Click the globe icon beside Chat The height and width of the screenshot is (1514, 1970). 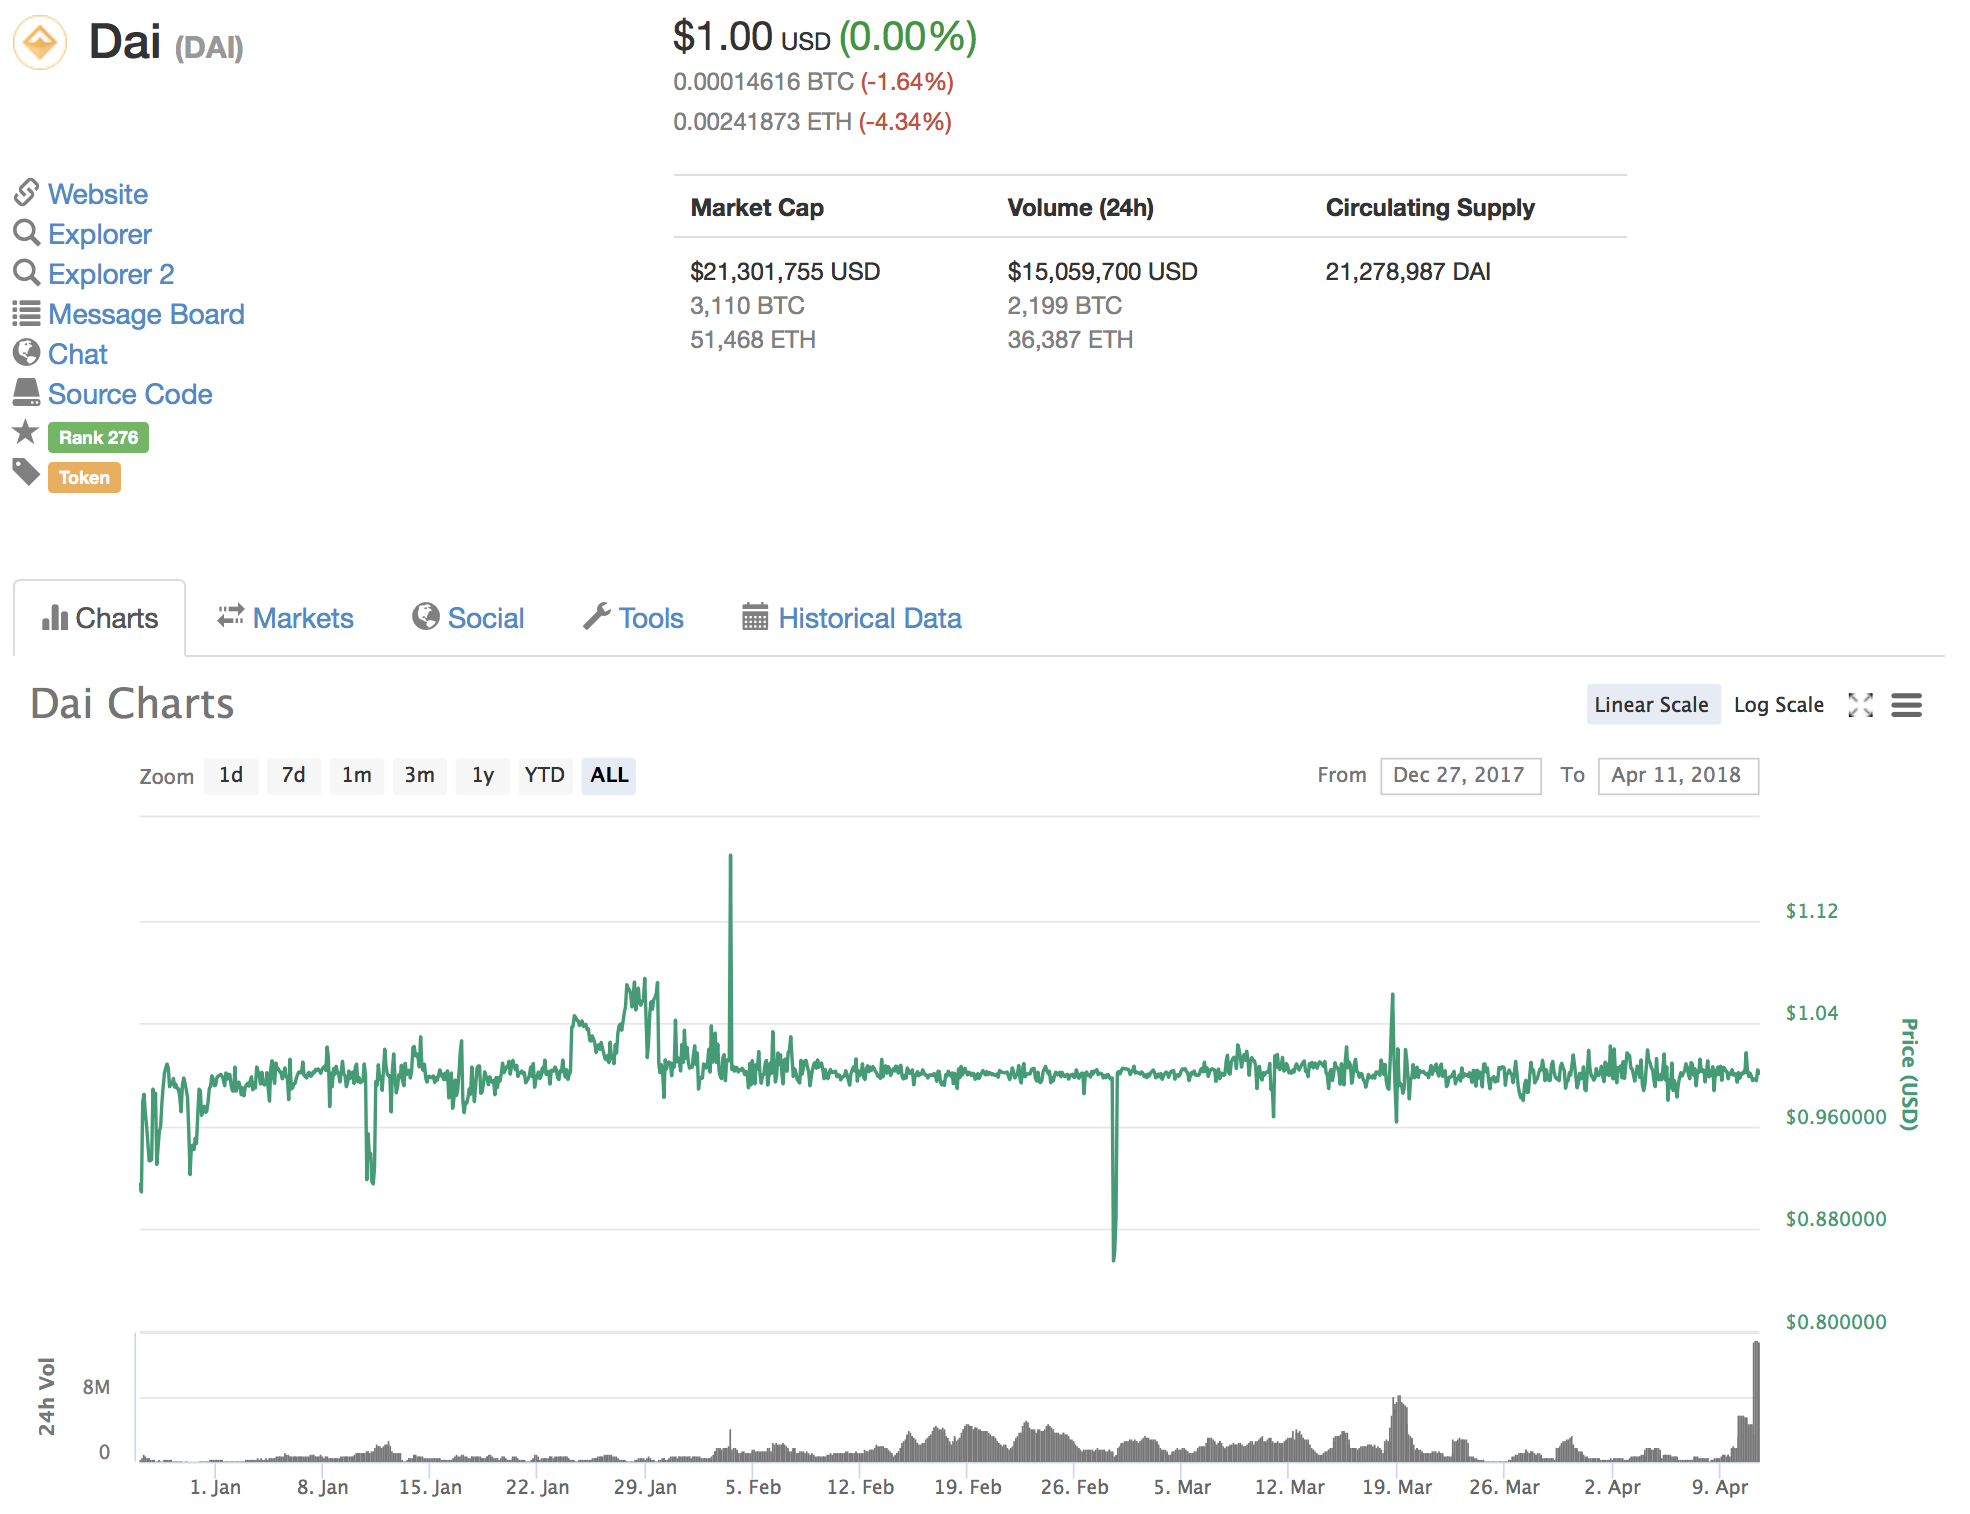tap(27, 352)
